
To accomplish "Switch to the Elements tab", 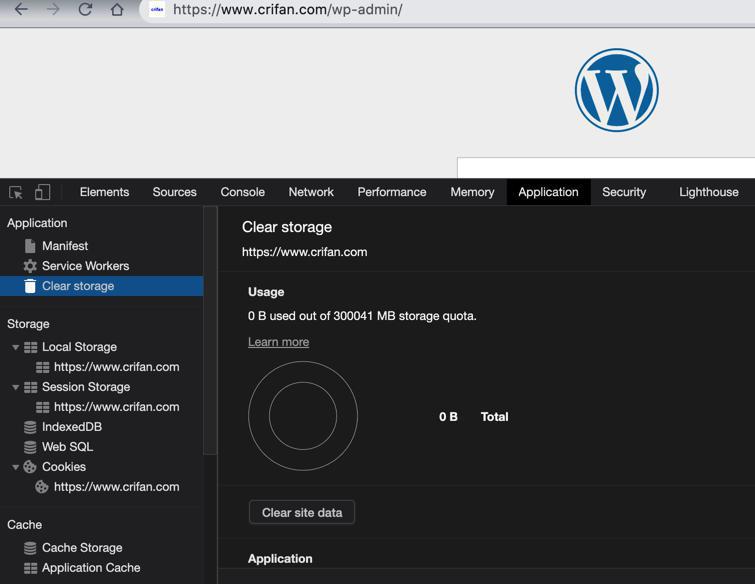I will click(x=104, y=192).
